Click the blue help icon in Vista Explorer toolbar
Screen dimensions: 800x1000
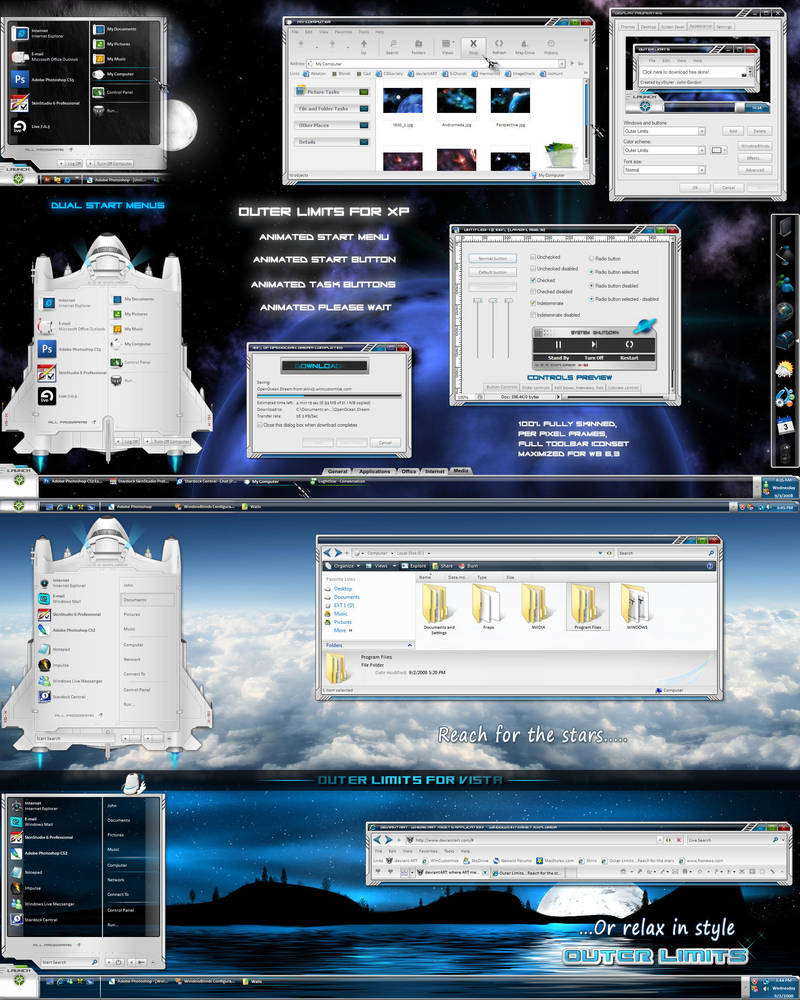710,566
